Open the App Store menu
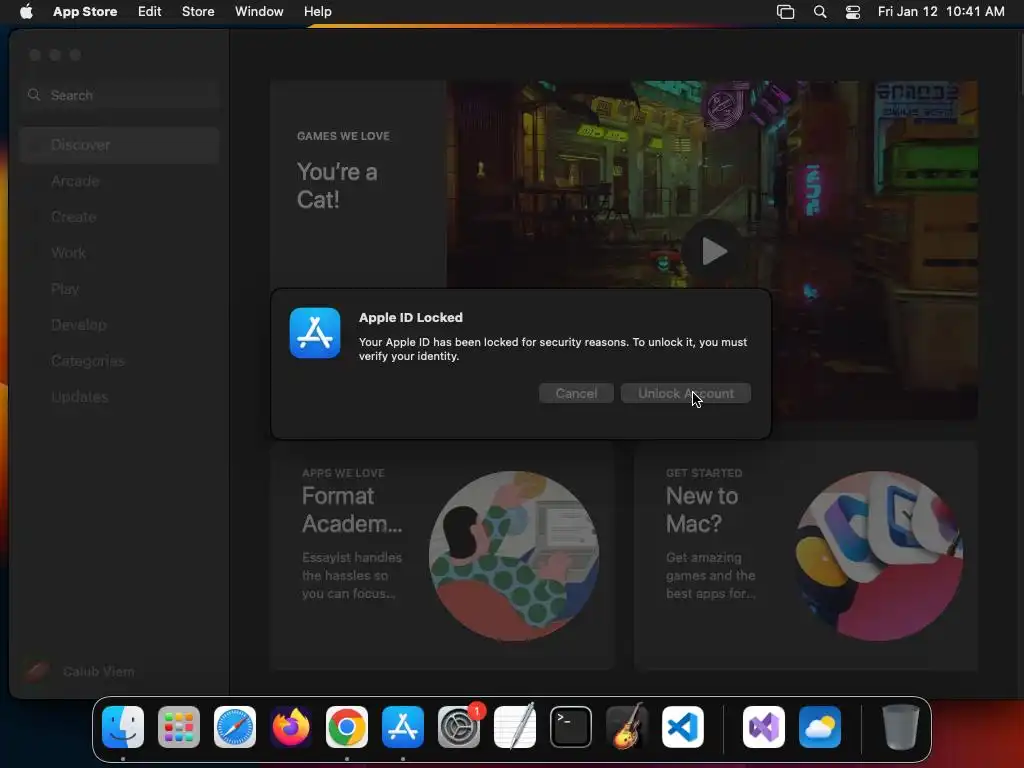This screenshot has width=1024, height=768. 85,11
